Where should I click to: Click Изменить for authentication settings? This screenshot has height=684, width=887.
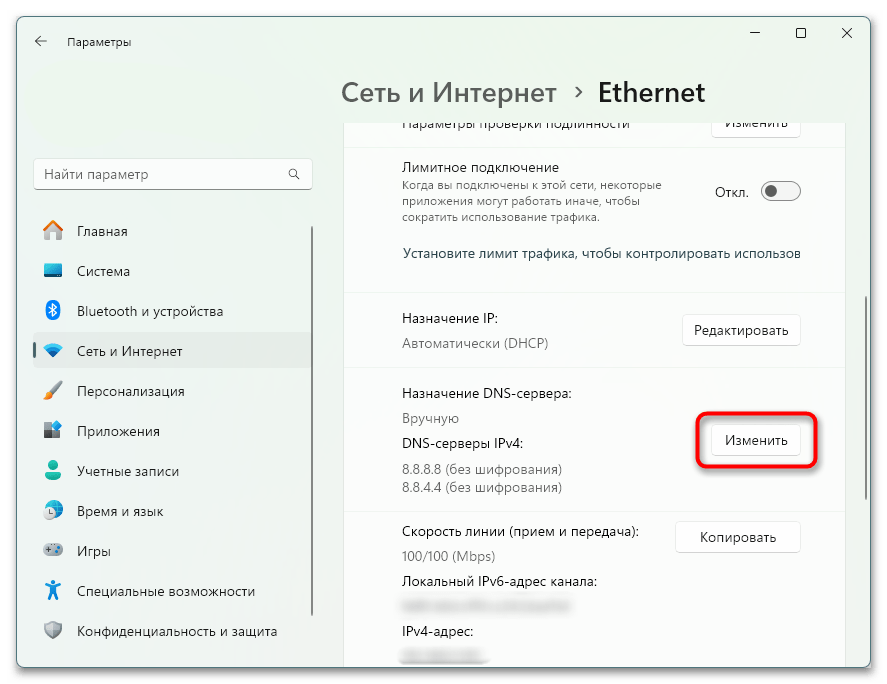pyautogui.click(x=756, y=128)
